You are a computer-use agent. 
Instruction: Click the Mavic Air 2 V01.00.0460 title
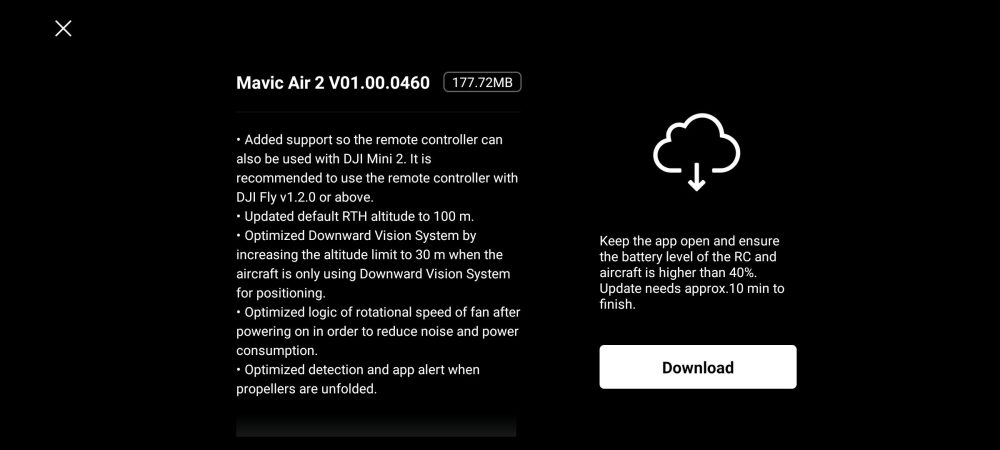coord(333,83)
